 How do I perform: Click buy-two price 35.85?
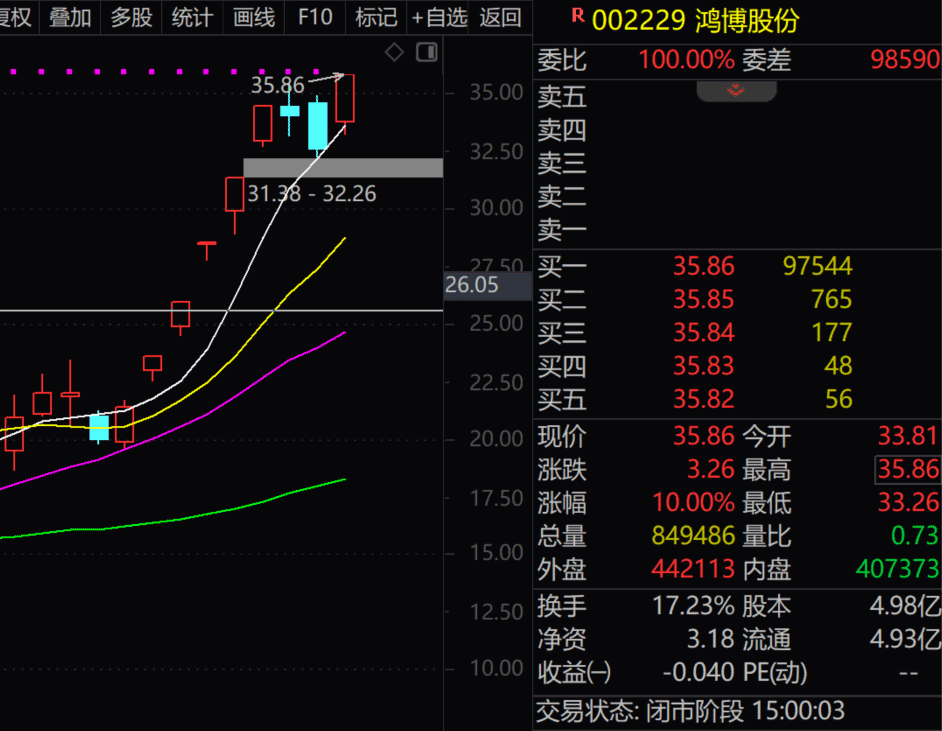click(703, 299)
